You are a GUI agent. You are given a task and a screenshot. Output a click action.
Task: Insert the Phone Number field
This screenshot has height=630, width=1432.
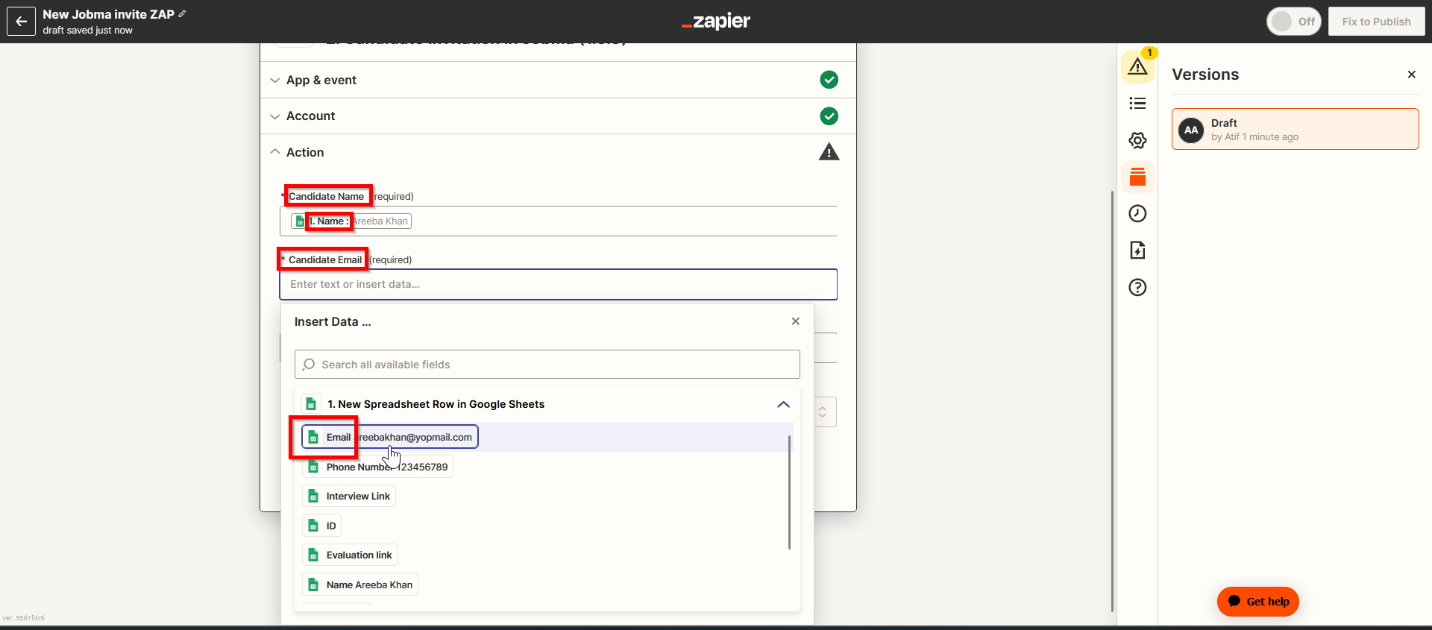[x=377, y=467]
